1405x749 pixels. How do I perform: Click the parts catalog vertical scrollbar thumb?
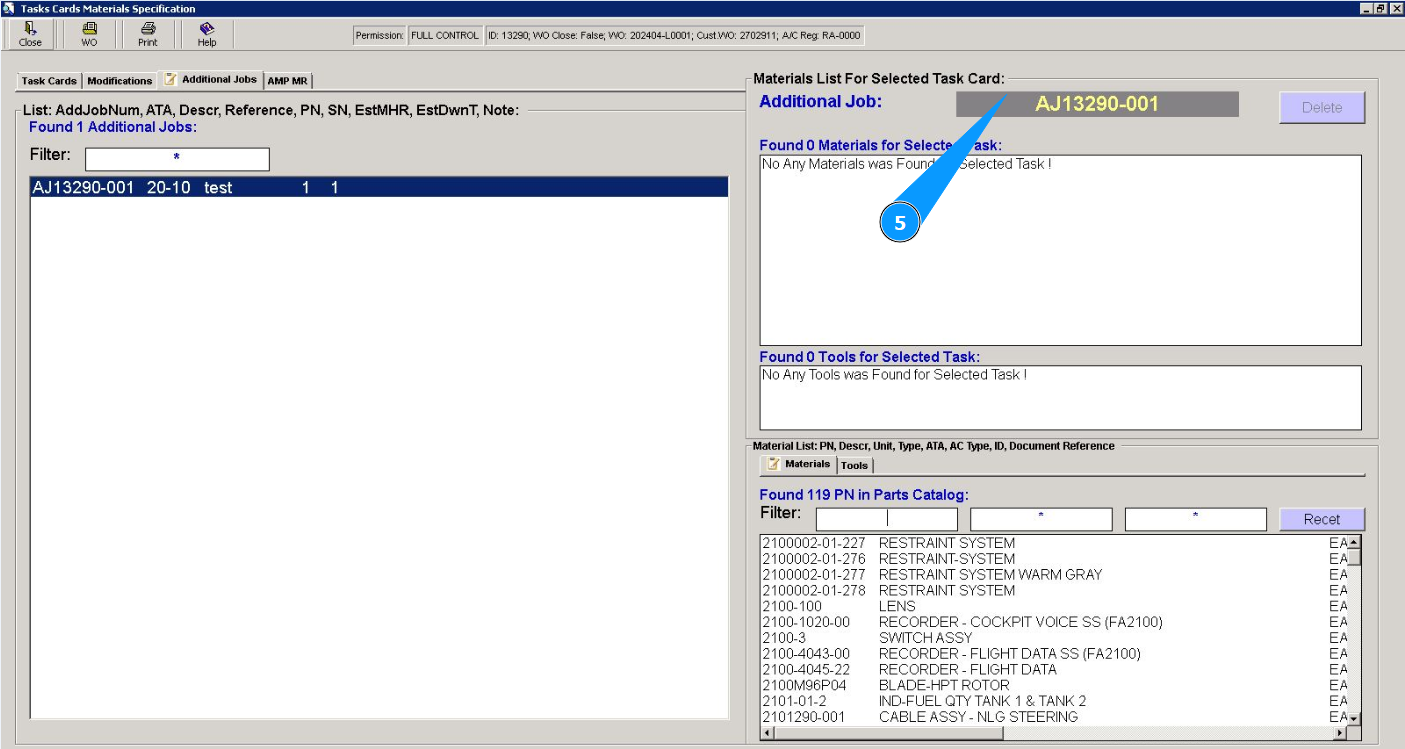(x=1355, y=558)
